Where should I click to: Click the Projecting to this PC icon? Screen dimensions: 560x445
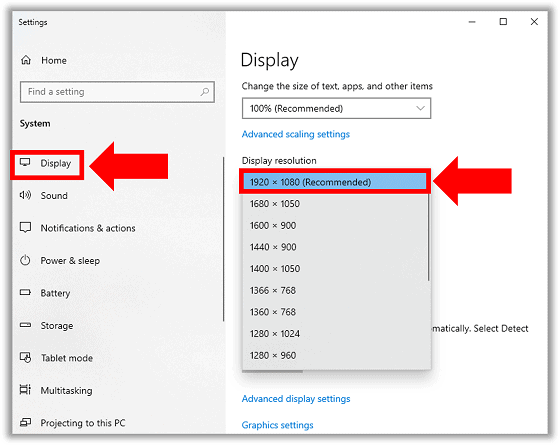click(25, 422)
